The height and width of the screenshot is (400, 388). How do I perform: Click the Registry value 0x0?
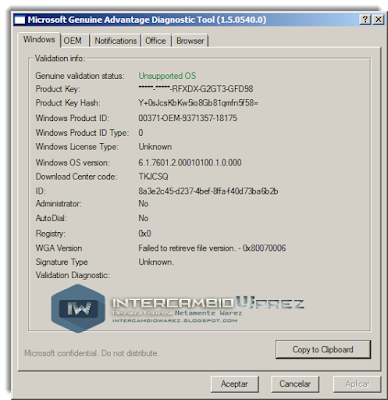(x=145, y=233)
